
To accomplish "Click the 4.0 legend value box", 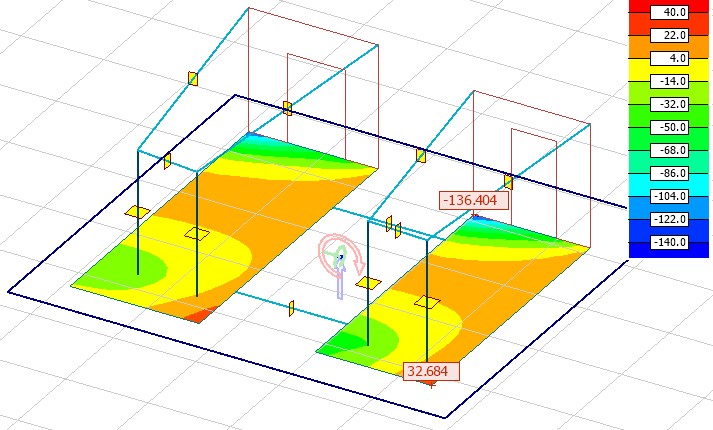I will click(x=670, y=58).
